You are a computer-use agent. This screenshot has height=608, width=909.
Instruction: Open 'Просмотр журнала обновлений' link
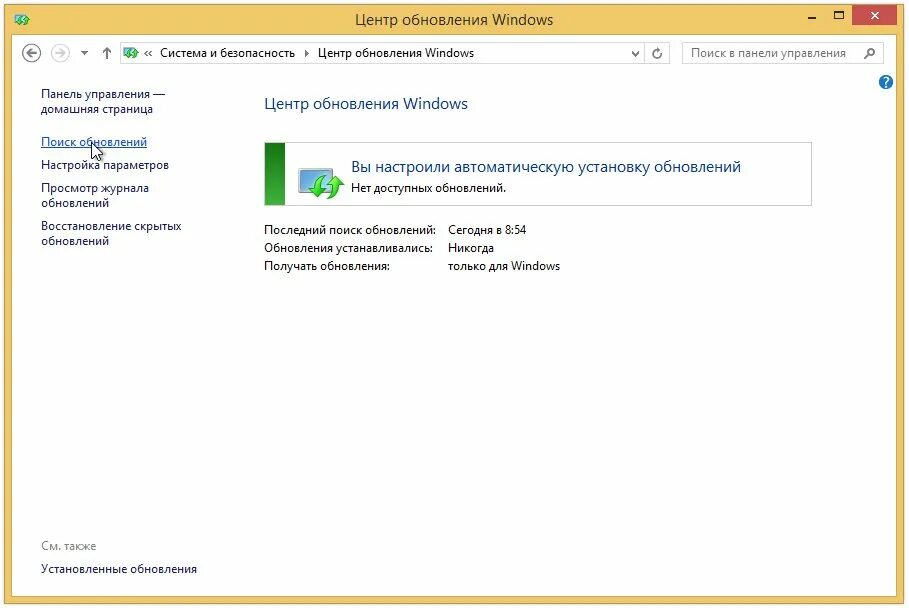click(95, 195)
